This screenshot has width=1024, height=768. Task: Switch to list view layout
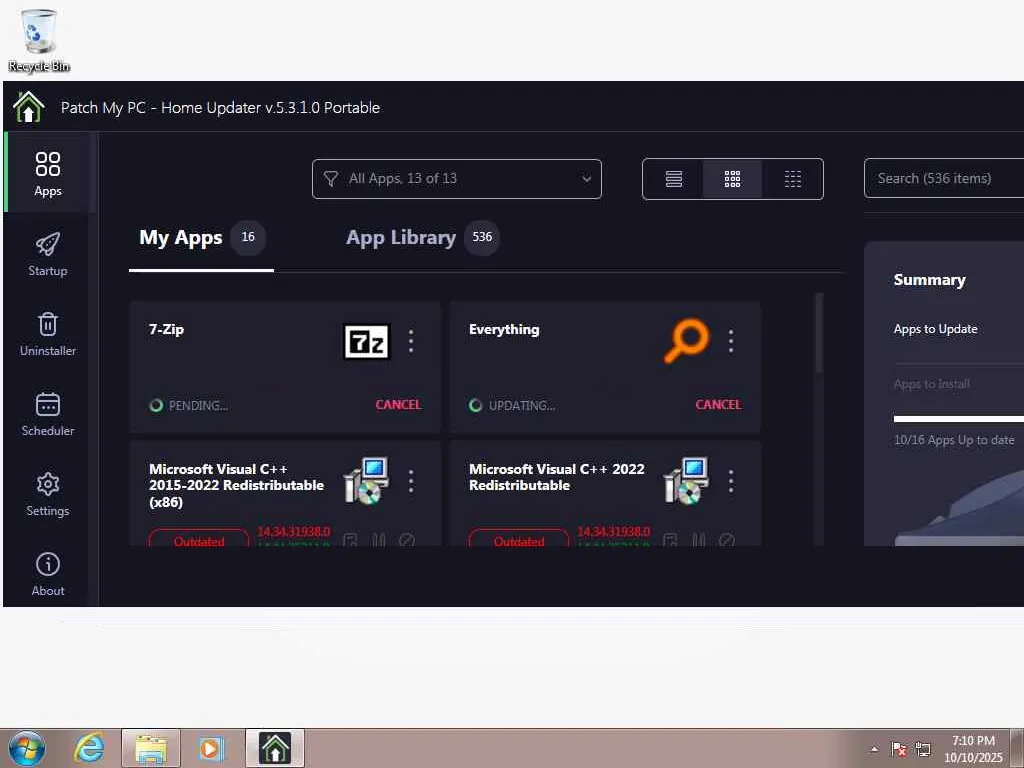point(673,179)
